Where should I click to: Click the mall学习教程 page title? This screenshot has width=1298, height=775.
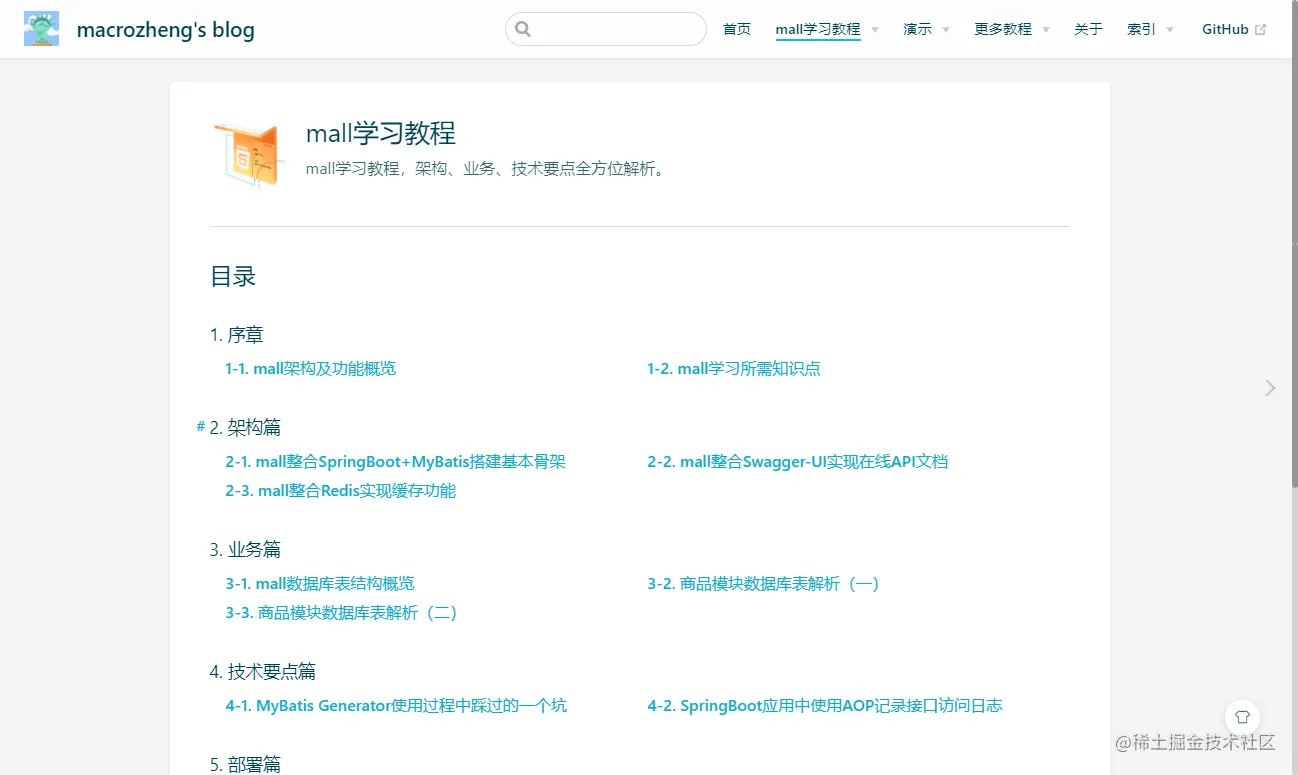381,132
